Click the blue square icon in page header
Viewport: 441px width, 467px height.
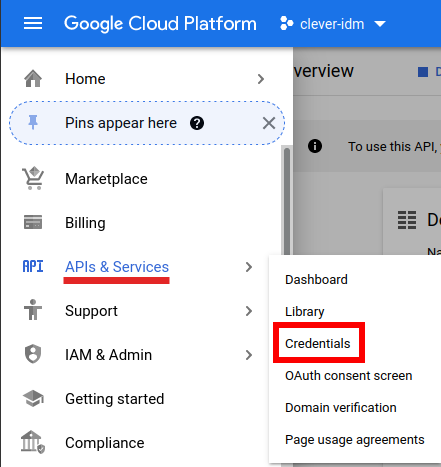click(423, 72)
